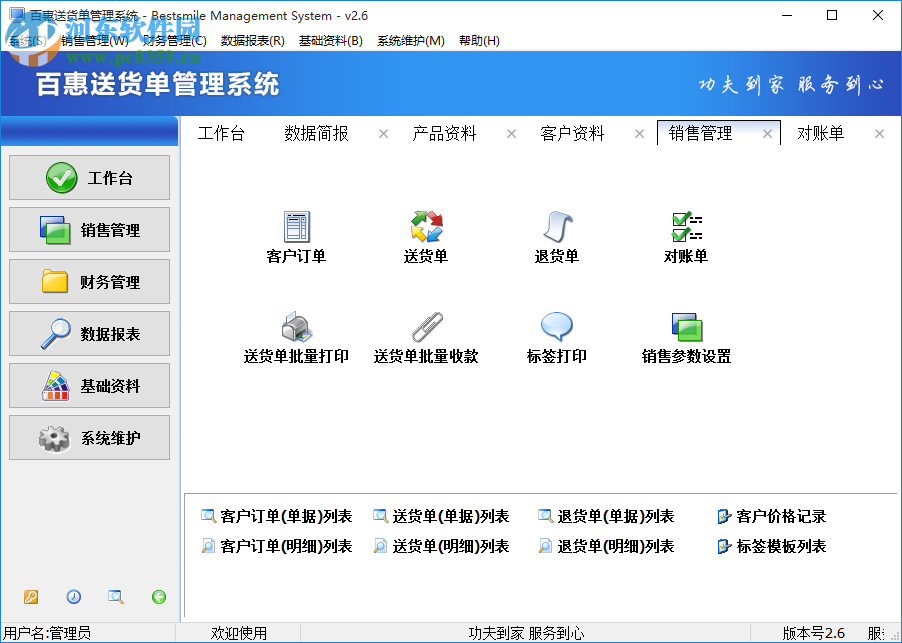Image resolution: width=902 pixels, height=643 pixels.
Task: Select 送货单批量收款 batch payment icon
Action: pos(427,332)
